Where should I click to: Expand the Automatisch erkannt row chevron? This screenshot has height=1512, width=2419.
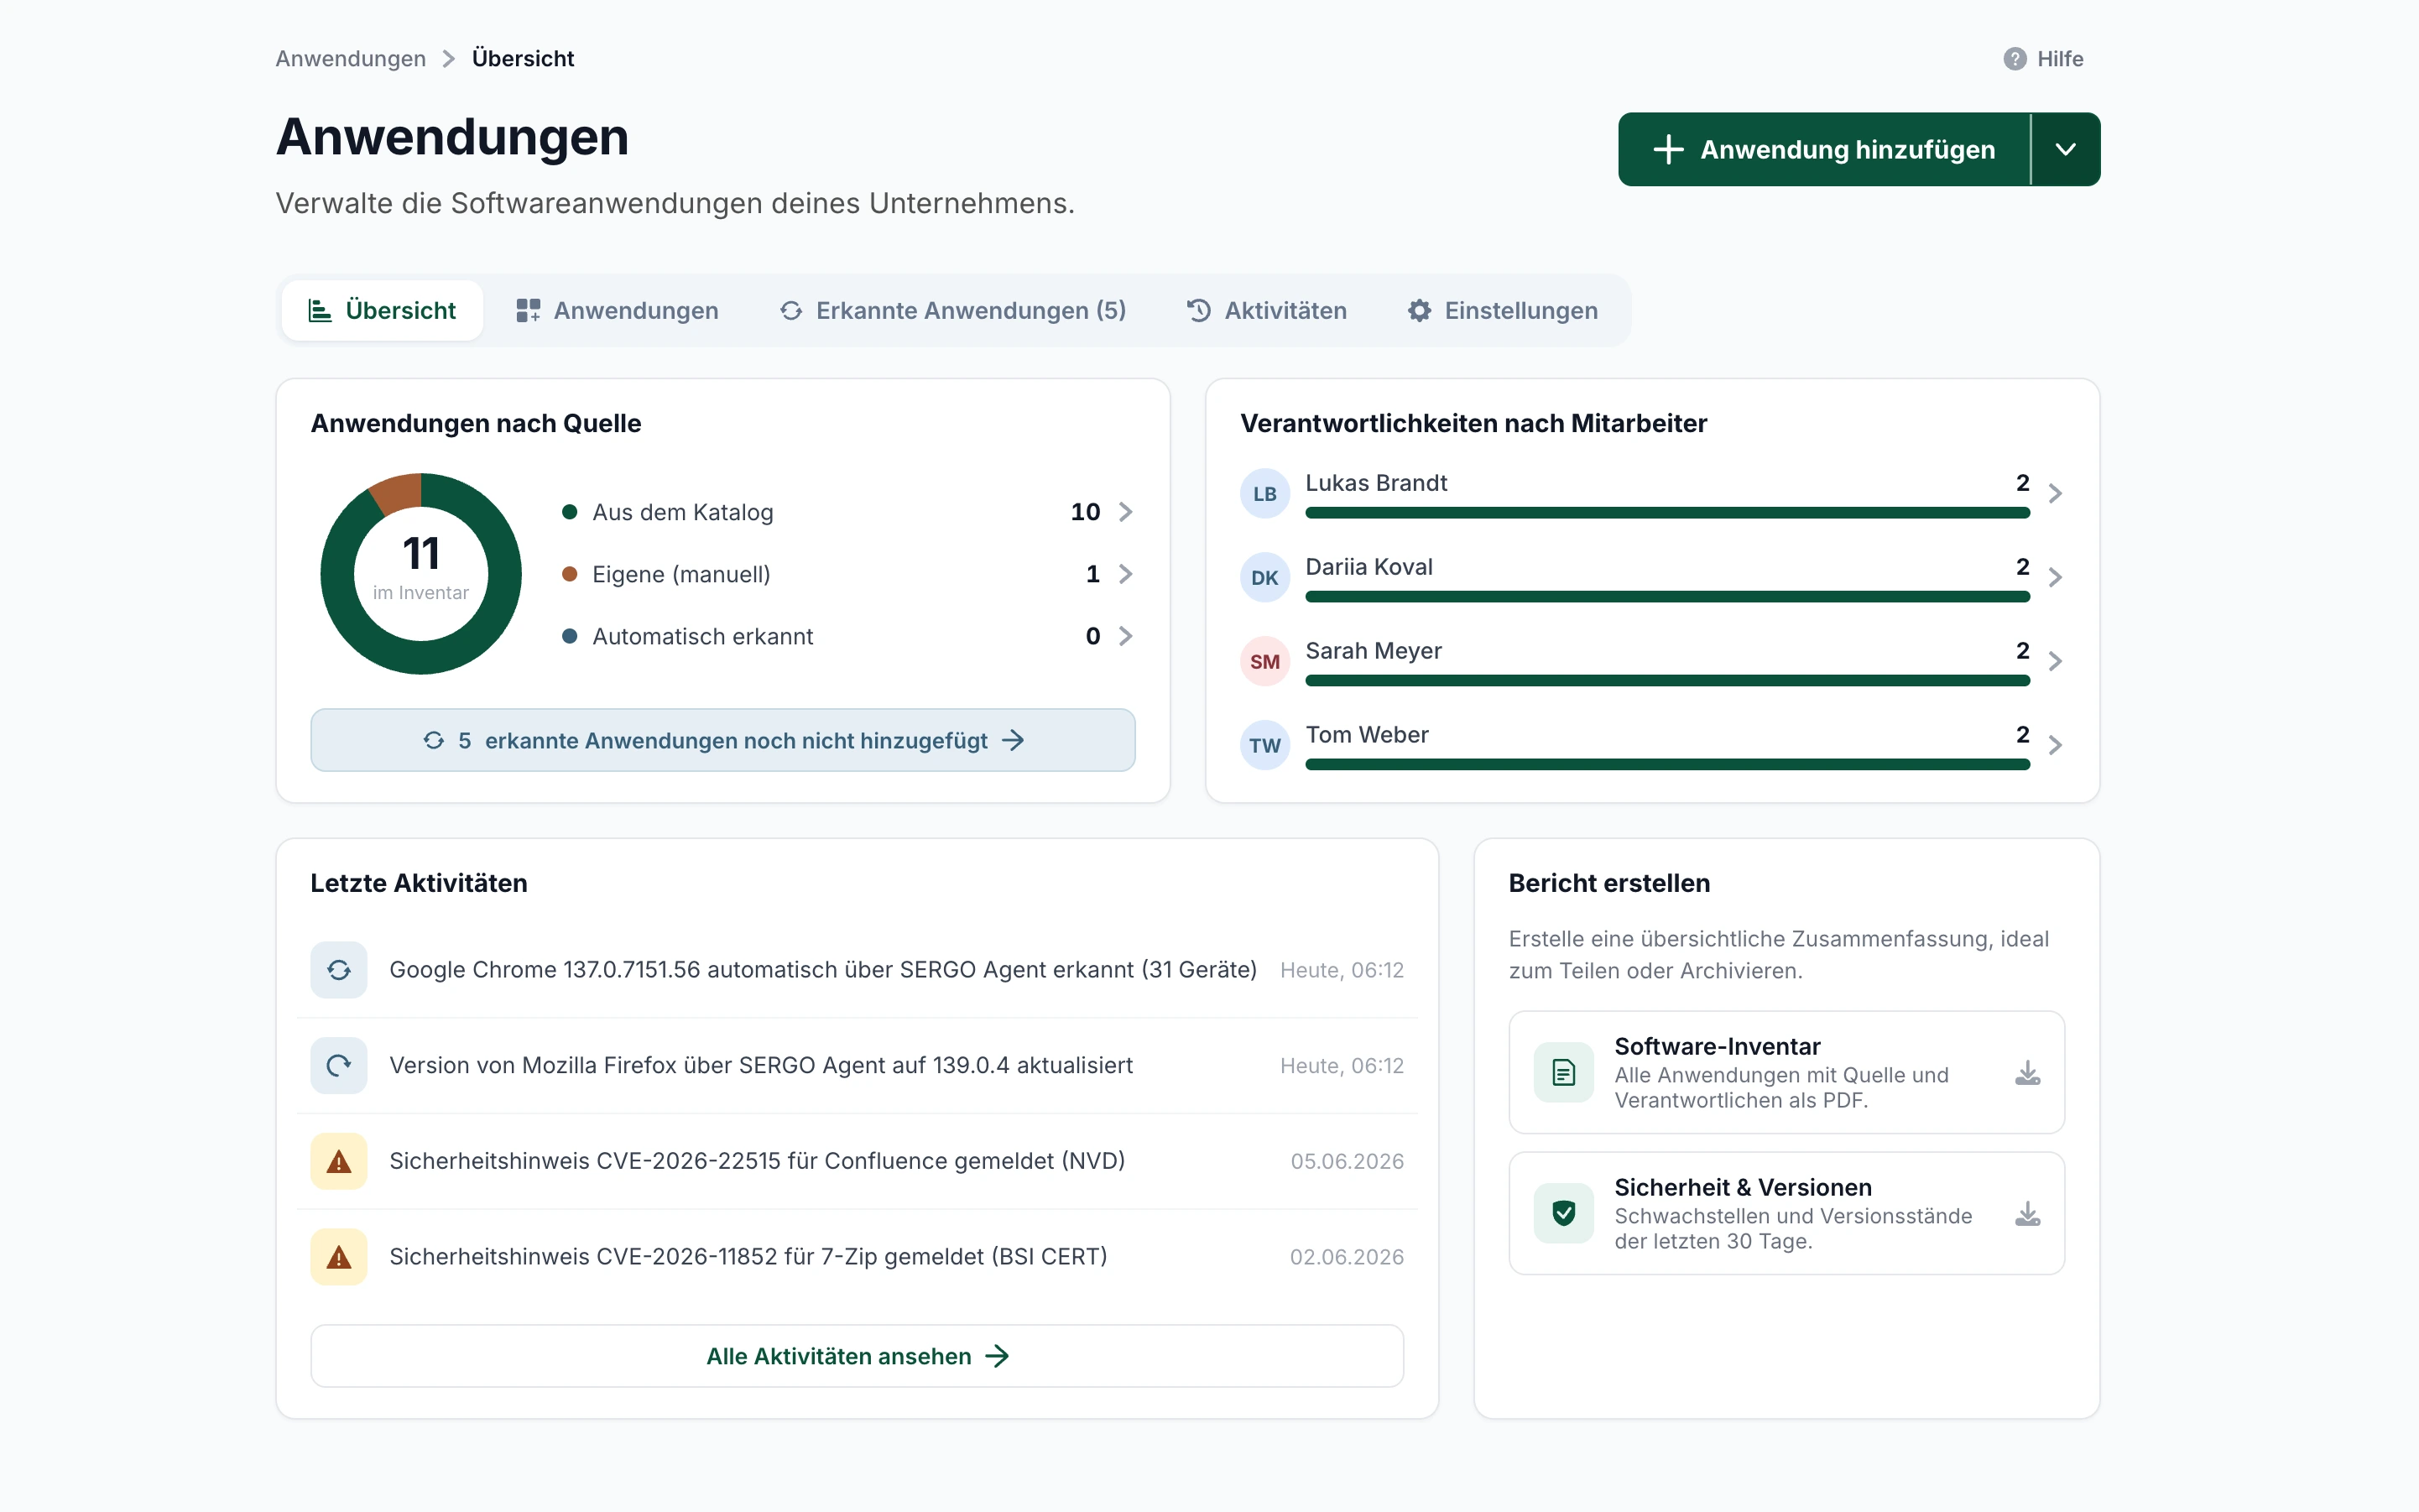[1125, 636]
